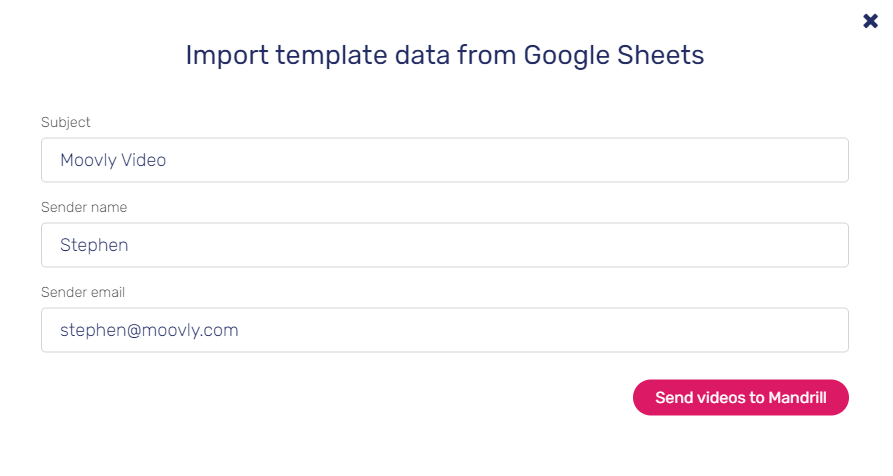Click the Sender name label

(84, 207)
